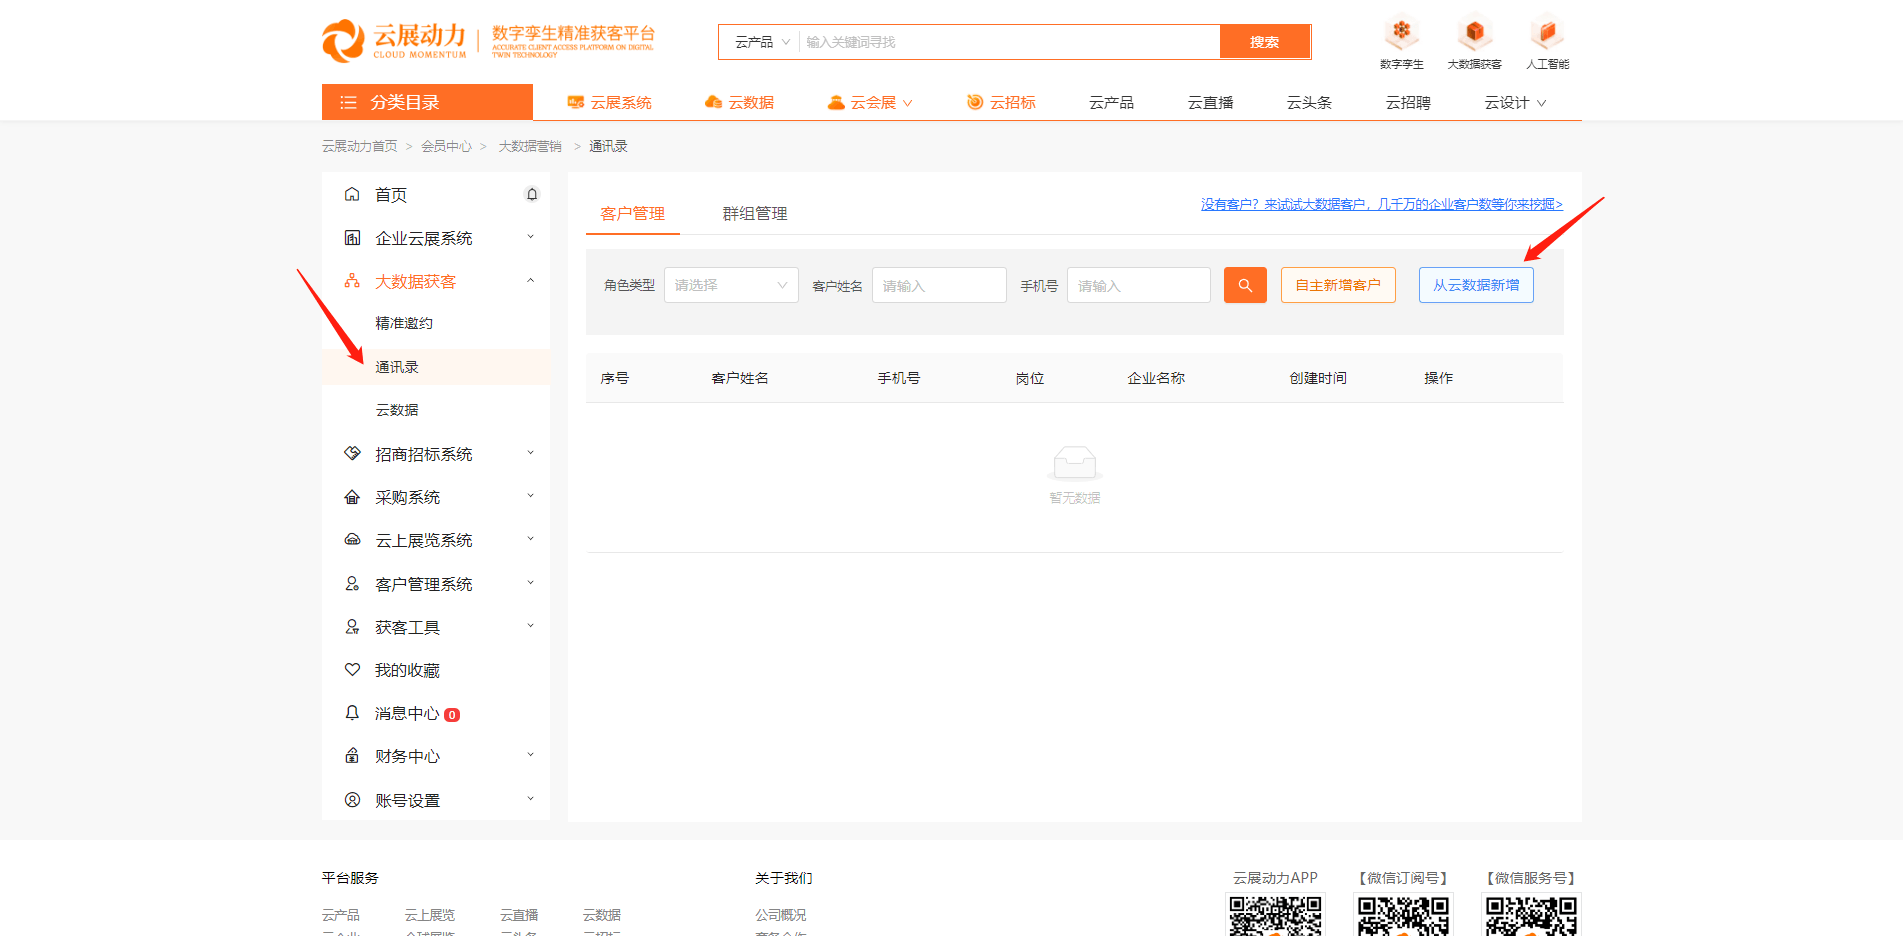Click the 云展动力APP QR code
1903x936 pixels.
tap(1275, 915)
